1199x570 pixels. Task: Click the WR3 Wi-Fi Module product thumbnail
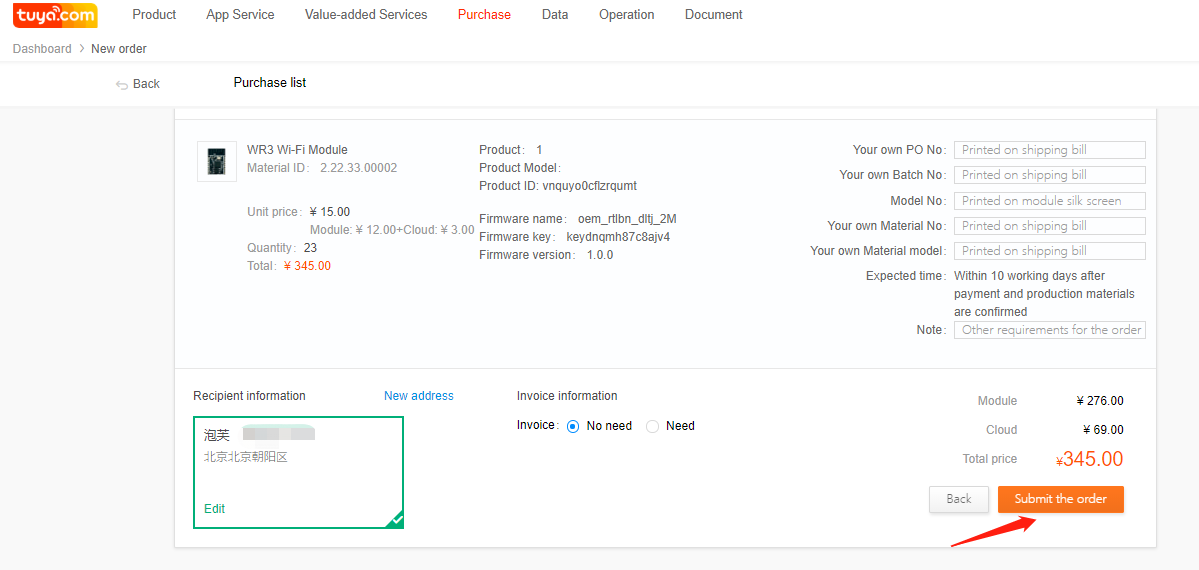coord(217,161)
